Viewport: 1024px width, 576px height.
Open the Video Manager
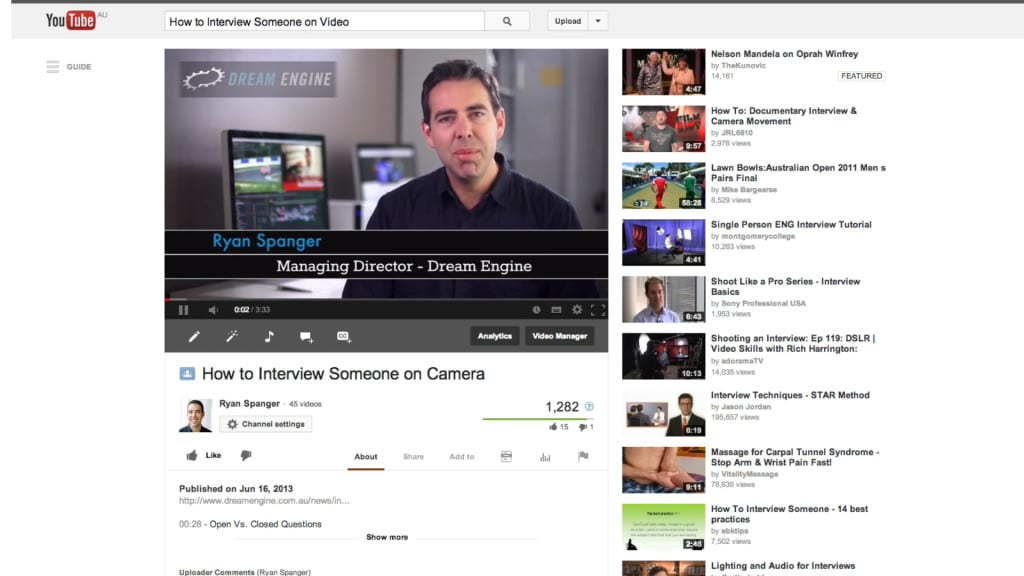[560, 336]
